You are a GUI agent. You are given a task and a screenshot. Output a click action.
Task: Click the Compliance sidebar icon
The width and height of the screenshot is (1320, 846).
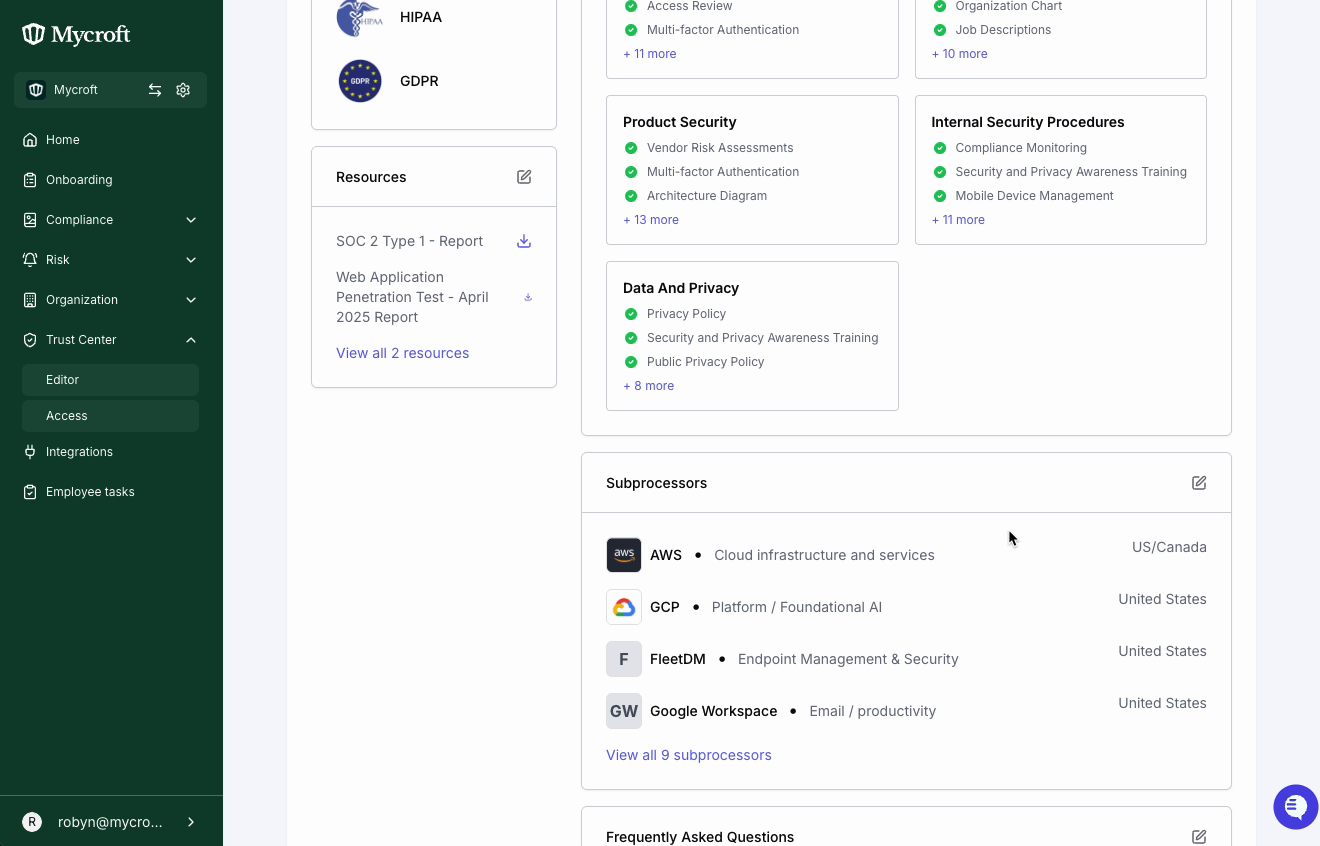(x=30, y=220)
